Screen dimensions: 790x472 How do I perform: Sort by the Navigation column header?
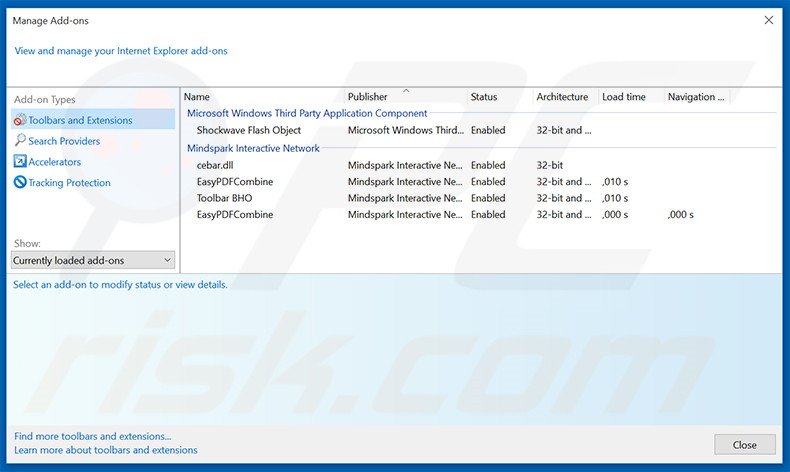697,96
